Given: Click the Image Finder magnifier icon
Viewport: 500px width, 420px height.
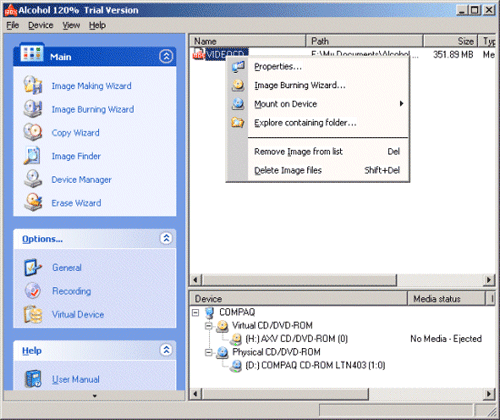Looking at the screenshot, I should click(33, 155).
